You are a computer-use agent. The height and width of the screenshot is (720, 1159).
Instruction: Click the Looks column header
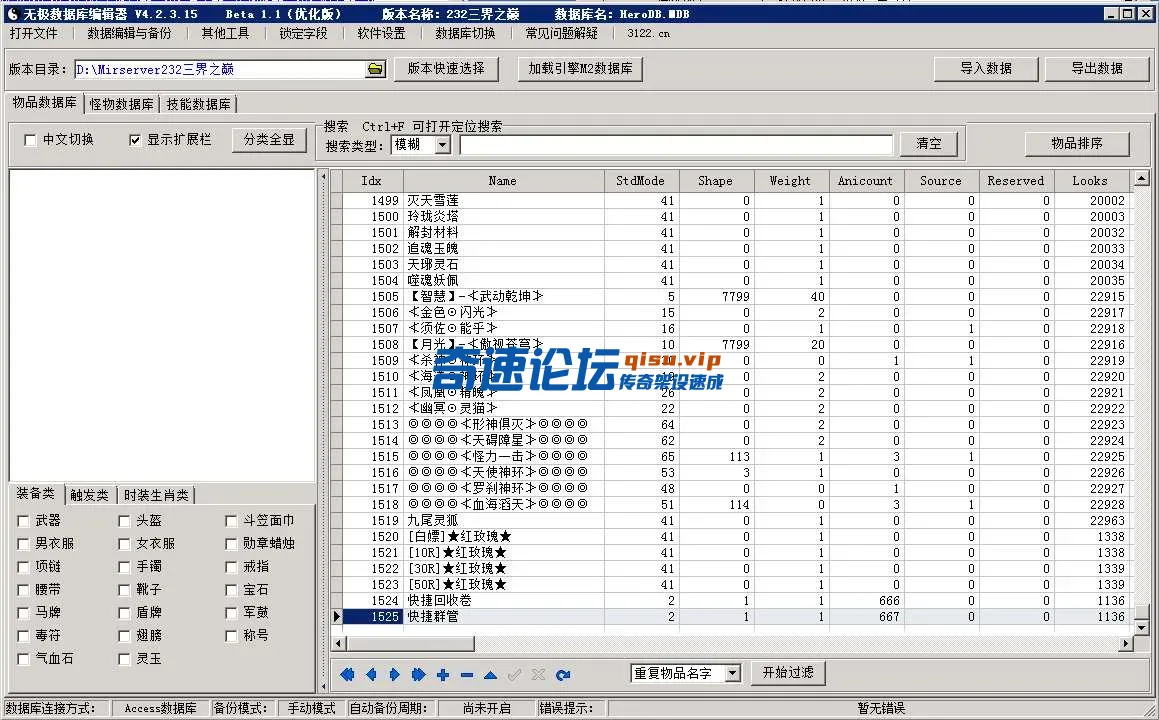1090,181
